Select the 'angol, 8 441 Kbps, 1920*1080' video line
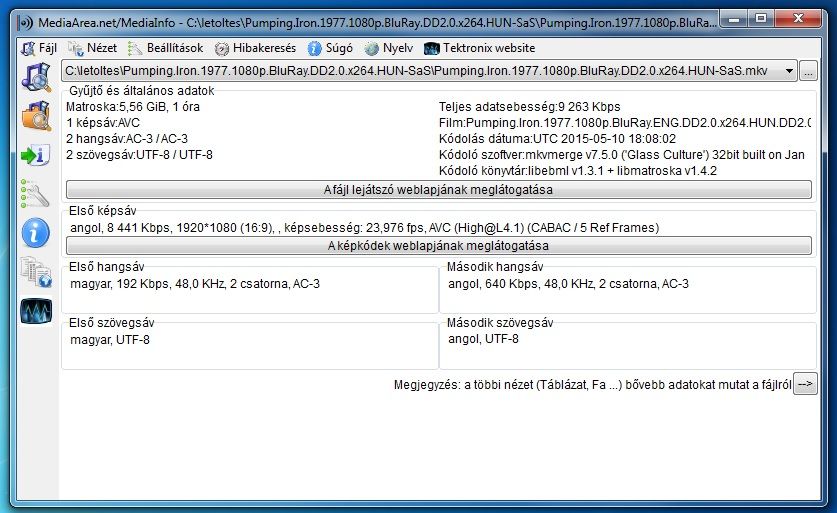The height and width of the screenshot is (513, 837). tap(365, 228)
